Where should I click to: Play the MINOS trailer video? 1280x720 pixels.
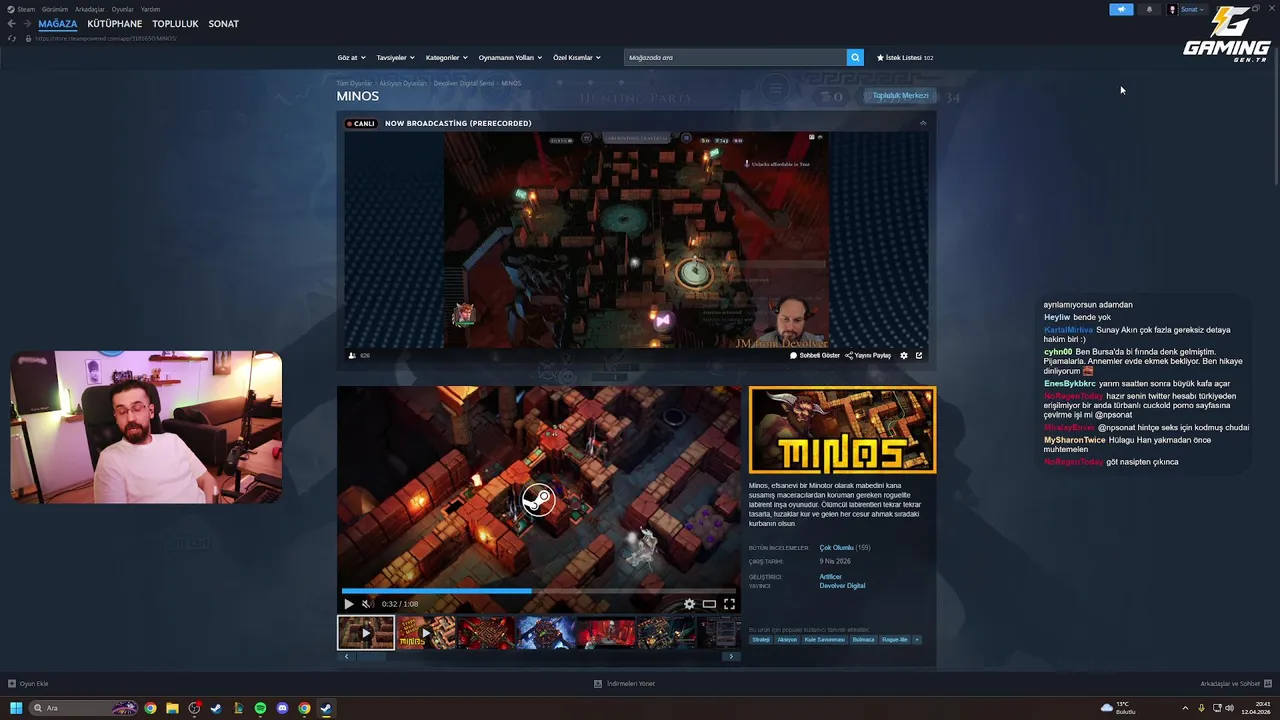pos(348,603)
